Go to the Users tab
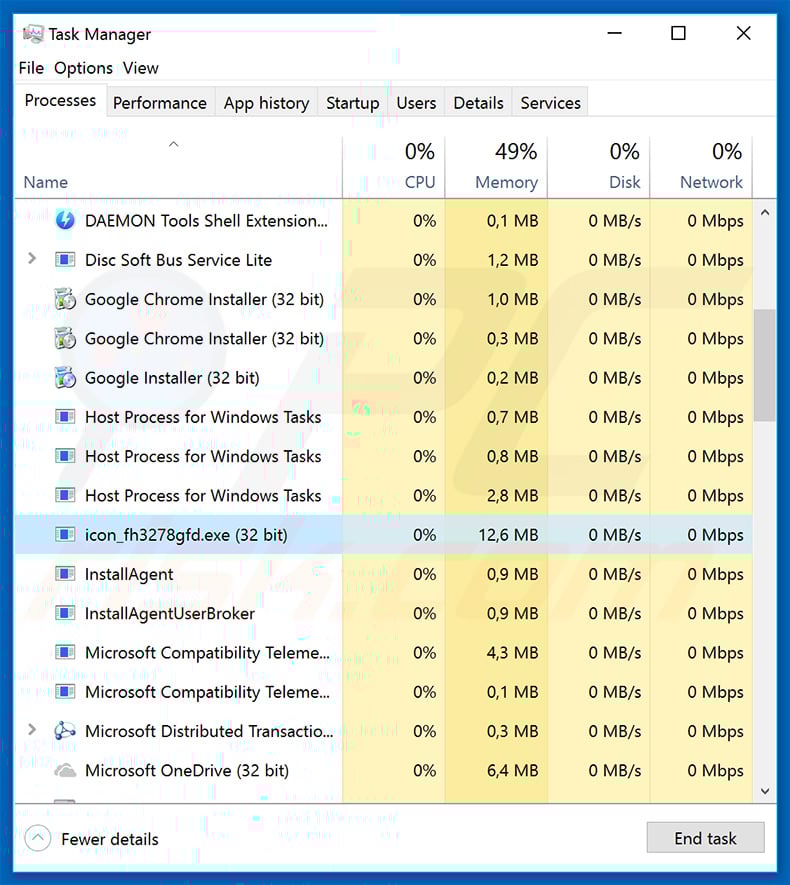Viewport: 790px width, 885px height. 416,103
